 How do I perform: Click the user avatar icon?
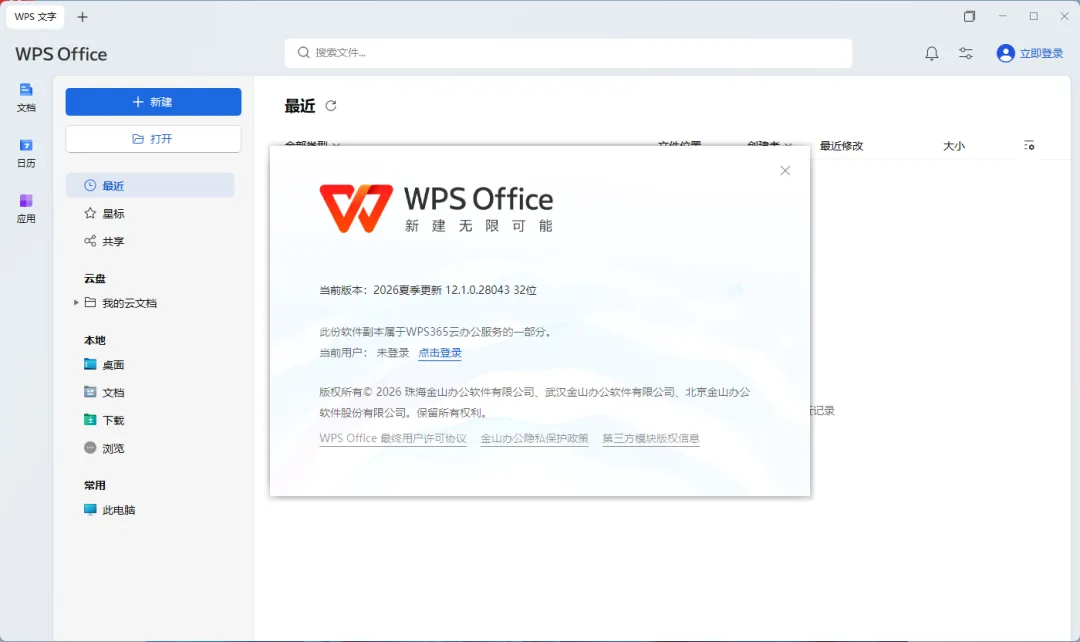pos(1006,53)
